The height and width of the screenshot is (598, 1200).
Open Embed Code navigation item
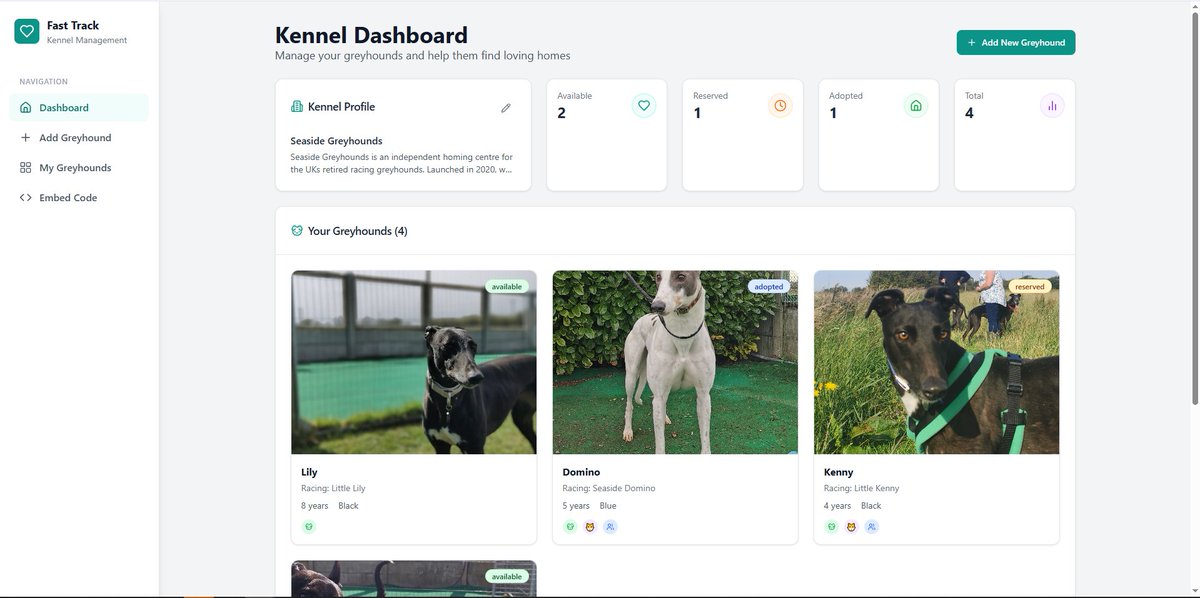pos(80,198)
